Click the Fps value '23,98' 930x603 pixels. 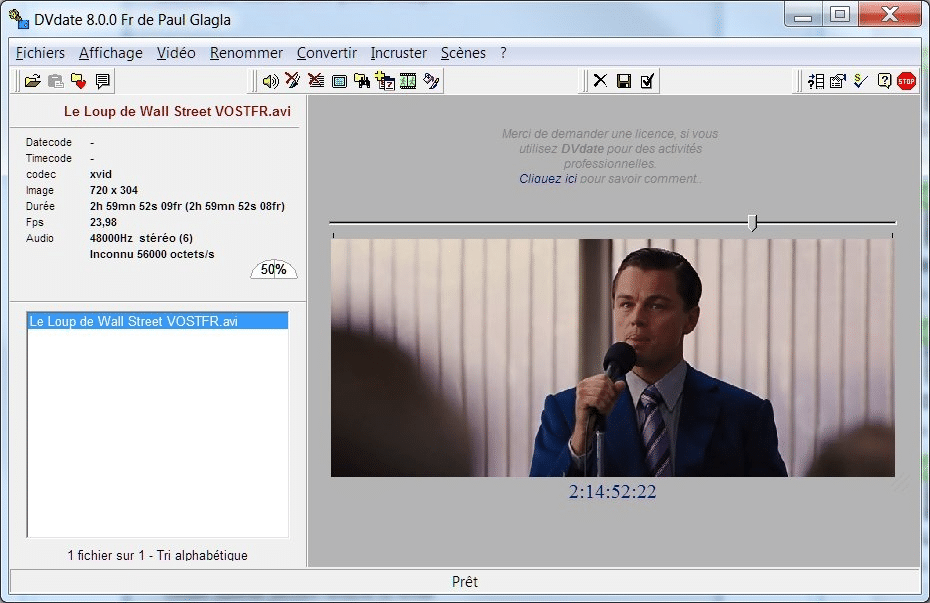(x=103, y=222)
